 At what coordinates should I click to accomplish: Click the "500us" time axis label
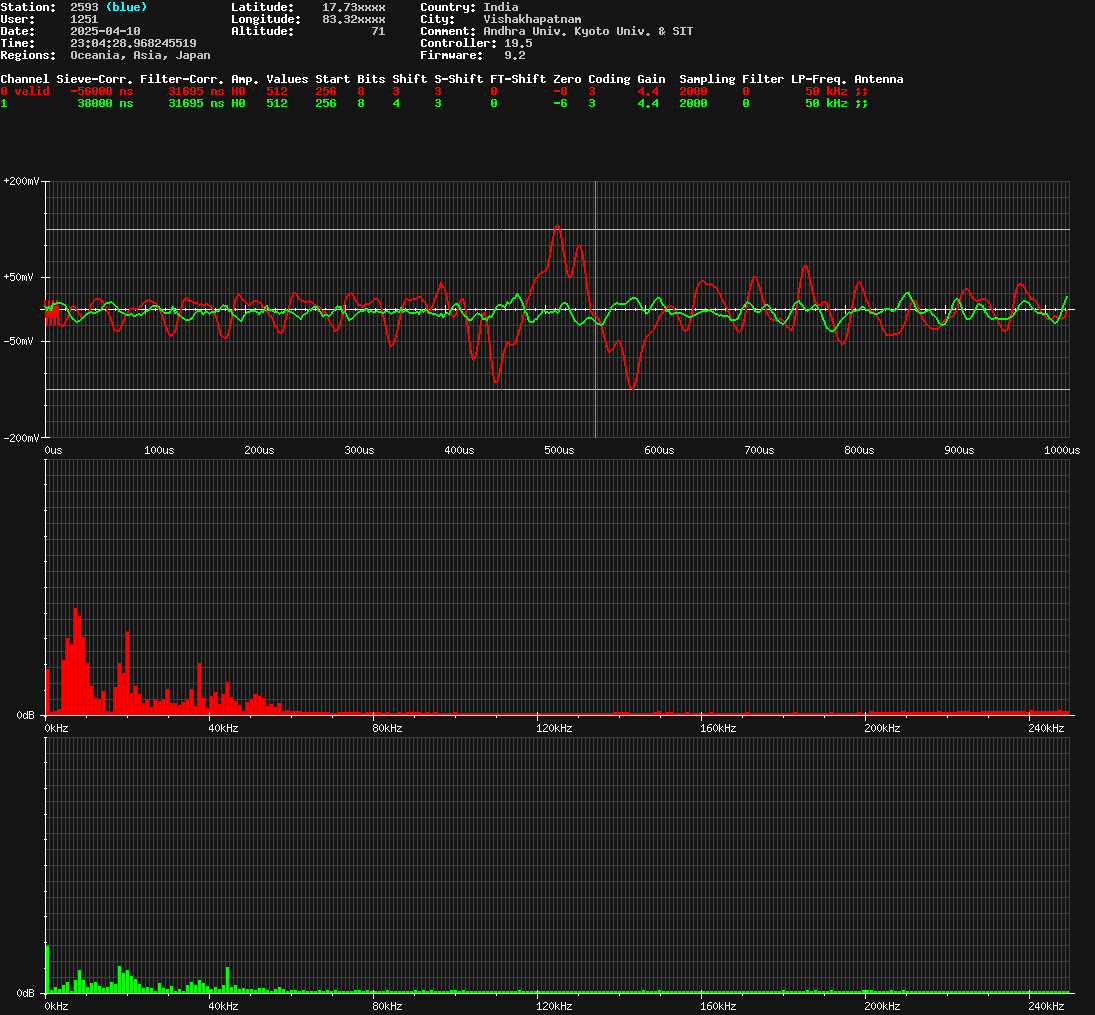(x=559, y=450)
